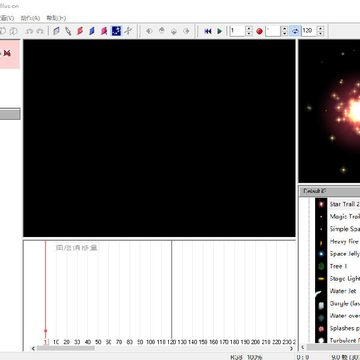Select the Star Trail 2 emitter
This screenshot has width=360, height=360.
[x=345, y=204]
